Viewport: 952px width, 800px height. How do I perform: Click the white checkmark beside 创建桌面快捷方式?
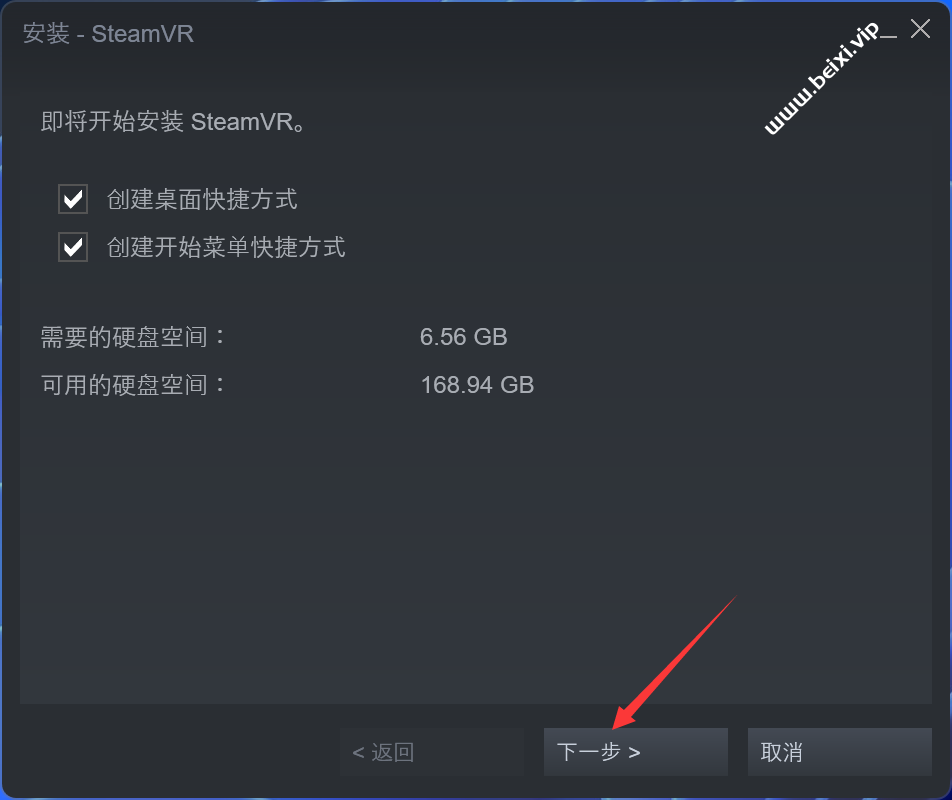(x=73, y=199)
